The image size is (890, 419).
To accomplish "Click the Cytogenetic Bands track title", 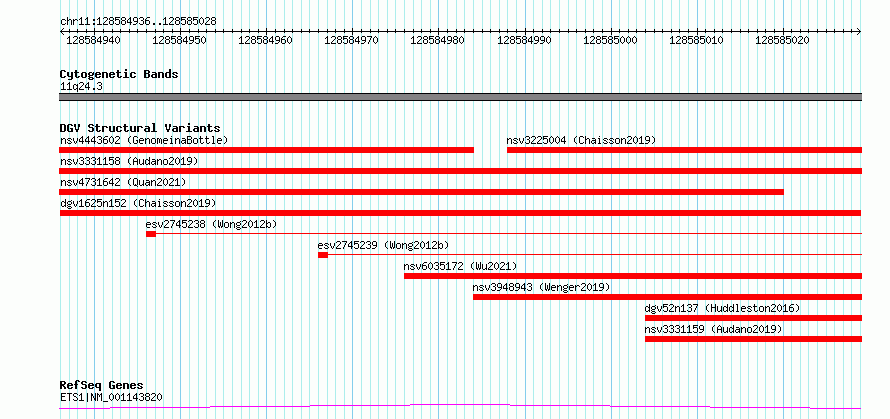I will coord(119,74).
